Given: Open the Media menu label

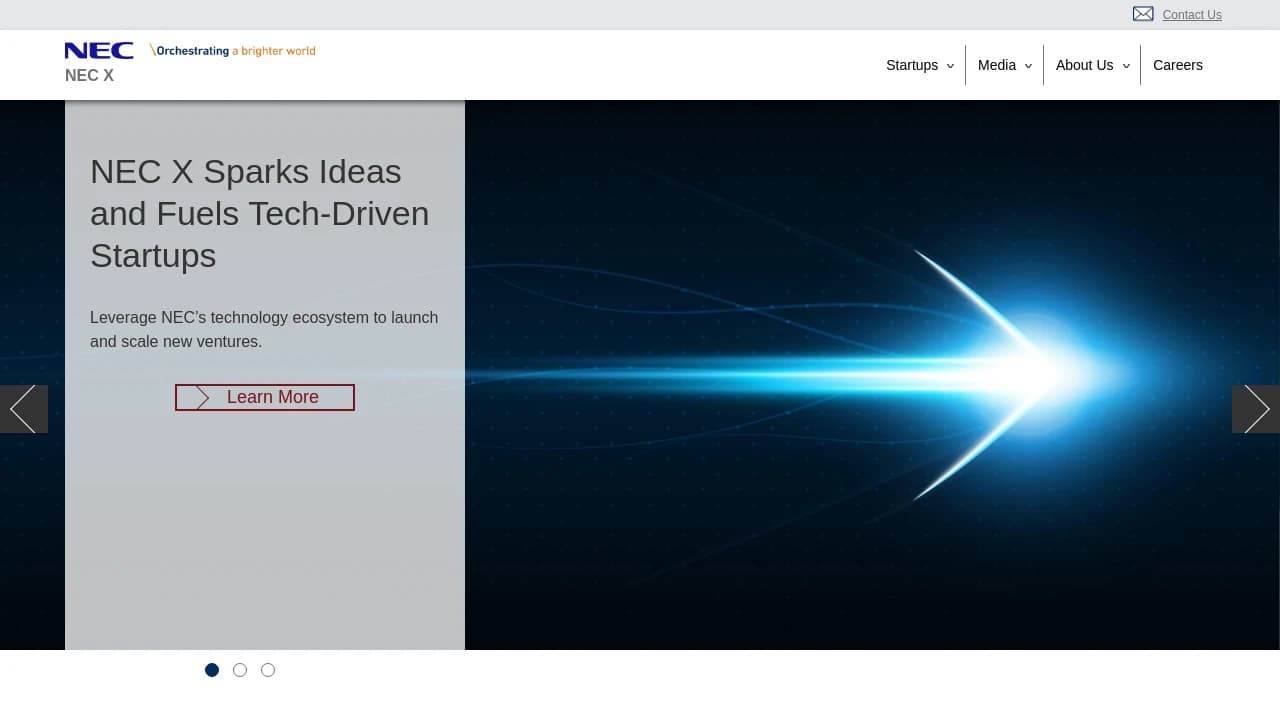Looking at the screenshot, I should pos(996,65).
